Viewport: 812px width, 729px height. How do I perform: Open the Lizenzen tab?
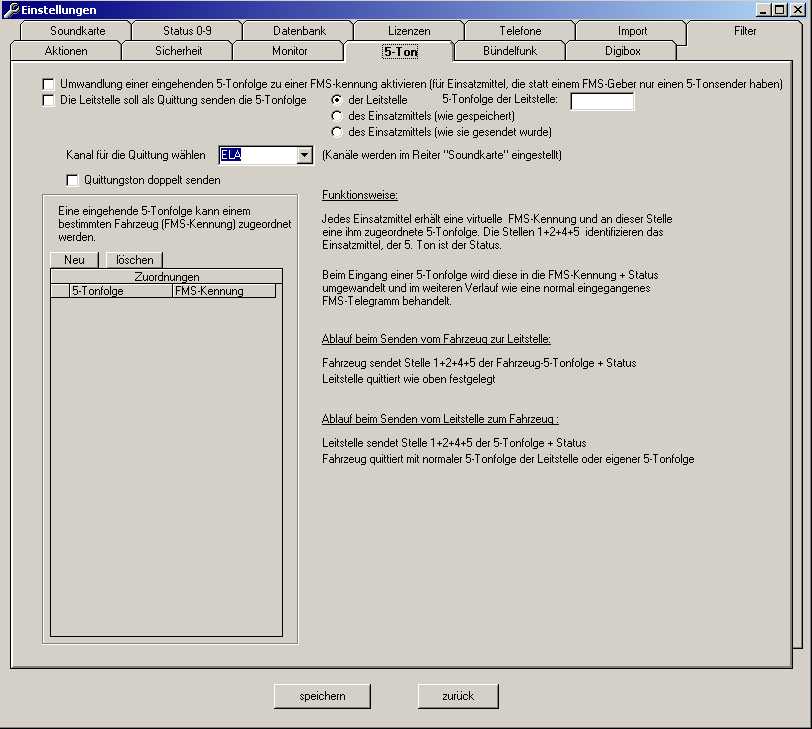tap(409, 31)
